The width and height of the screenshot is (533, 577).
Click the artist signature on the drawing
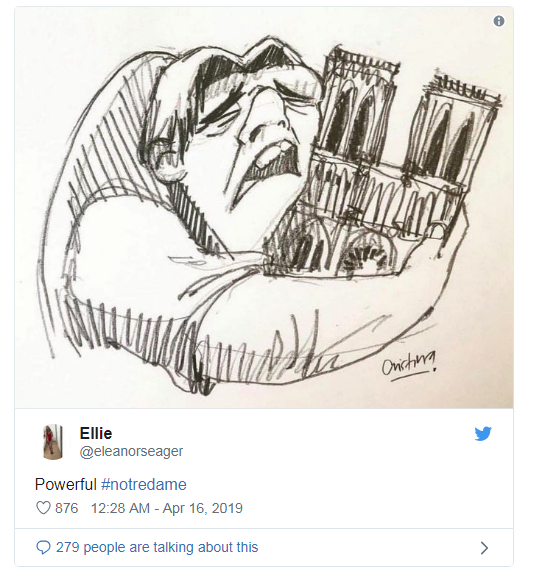409,365
